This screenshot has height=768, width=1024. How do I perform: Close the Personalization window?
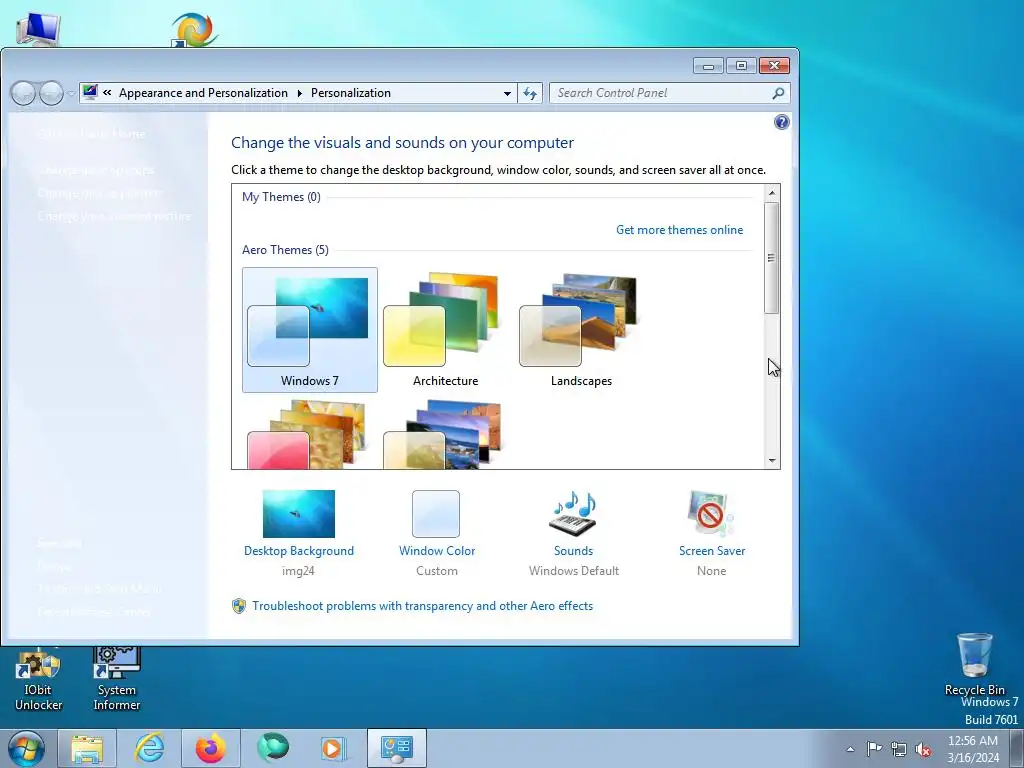point(774,66)
